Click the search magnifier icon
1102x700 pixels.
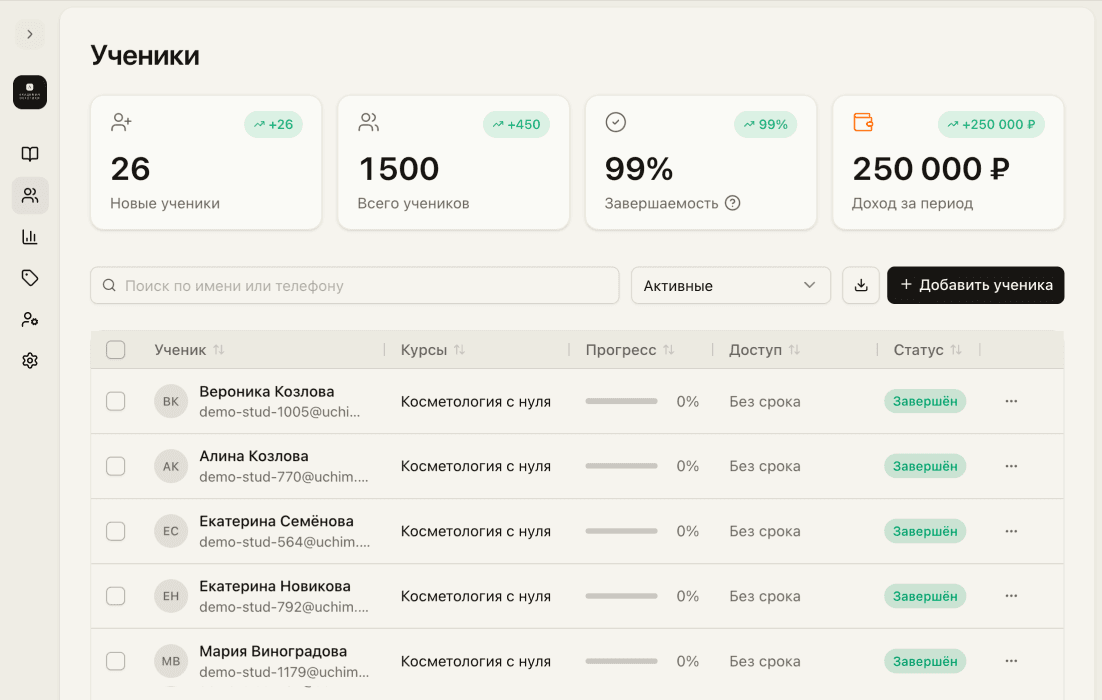(109, 285)
